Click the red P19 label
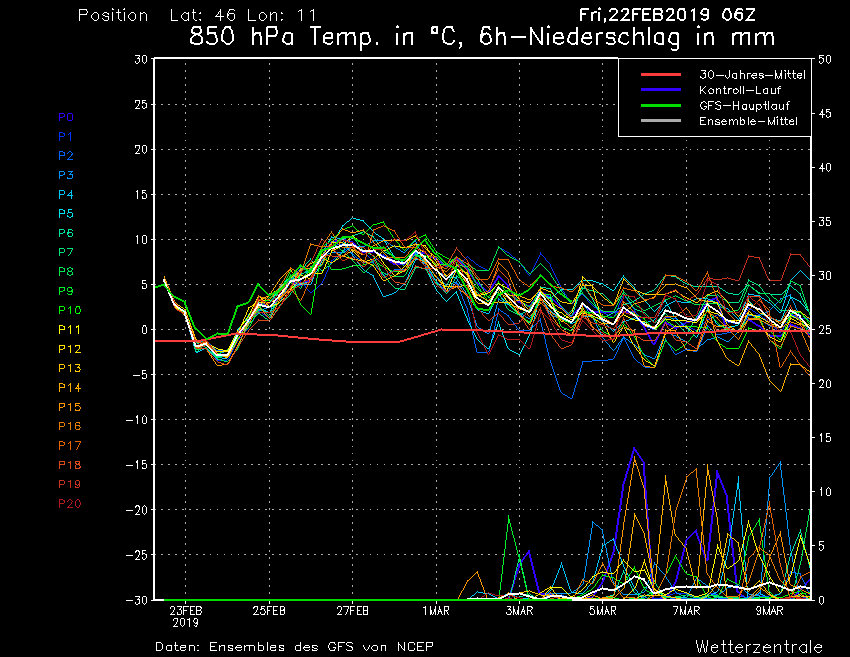Screen dimensions: 850x657 69,484
